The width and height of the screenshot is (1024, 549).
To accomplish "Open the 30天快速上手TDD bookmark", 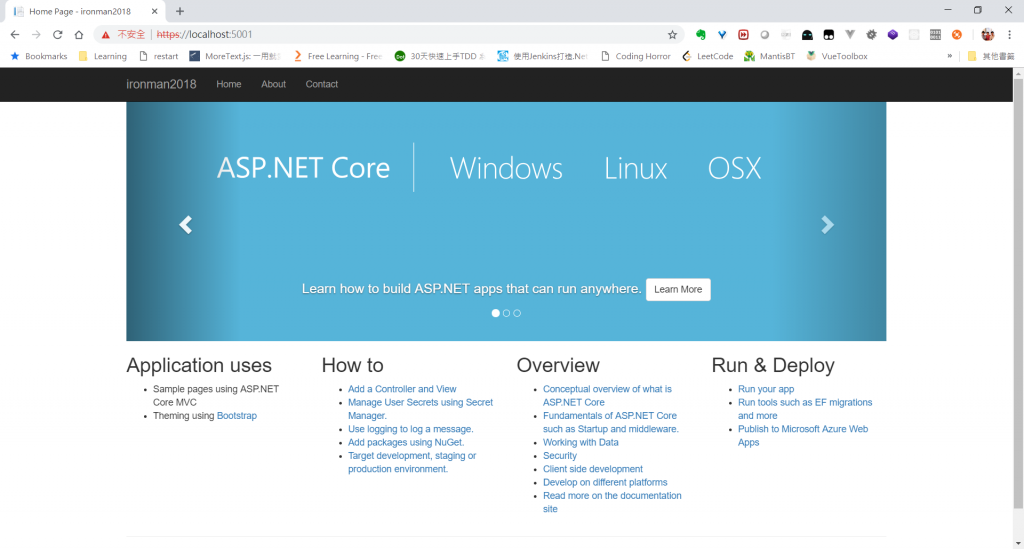I will tap(440, 56).
